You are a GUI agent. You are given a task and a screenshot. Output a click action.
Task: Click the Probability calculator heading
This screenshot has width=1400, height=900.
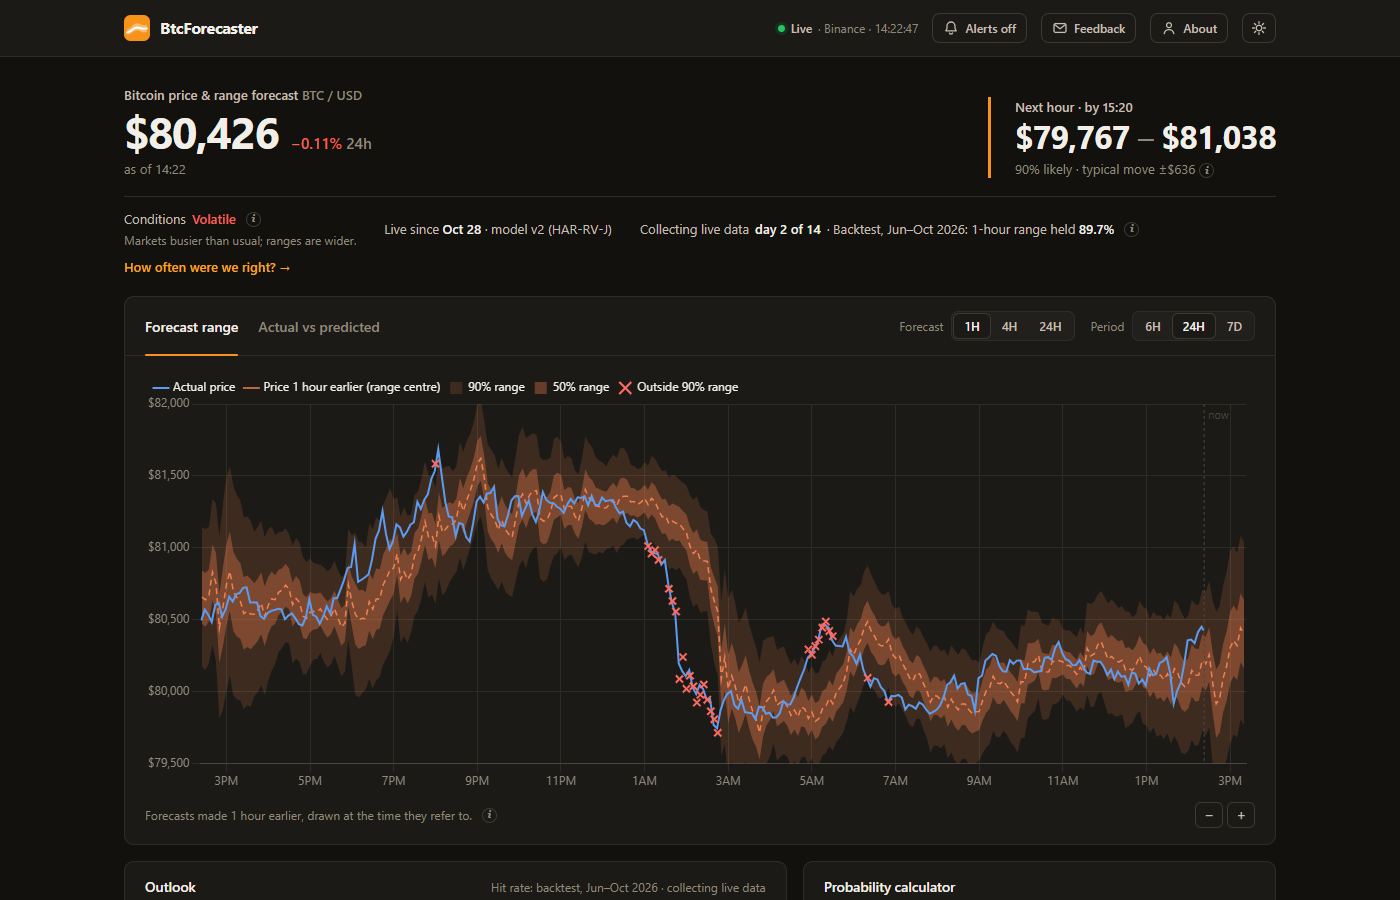(889, 887)
